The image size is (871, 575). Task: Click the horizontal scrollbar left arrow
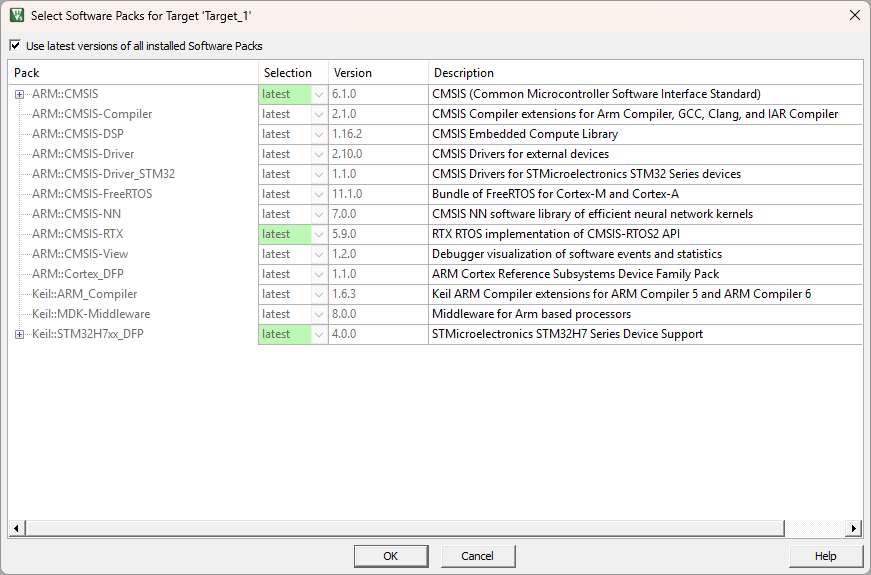pyautogui.click(x=16, y=528)
